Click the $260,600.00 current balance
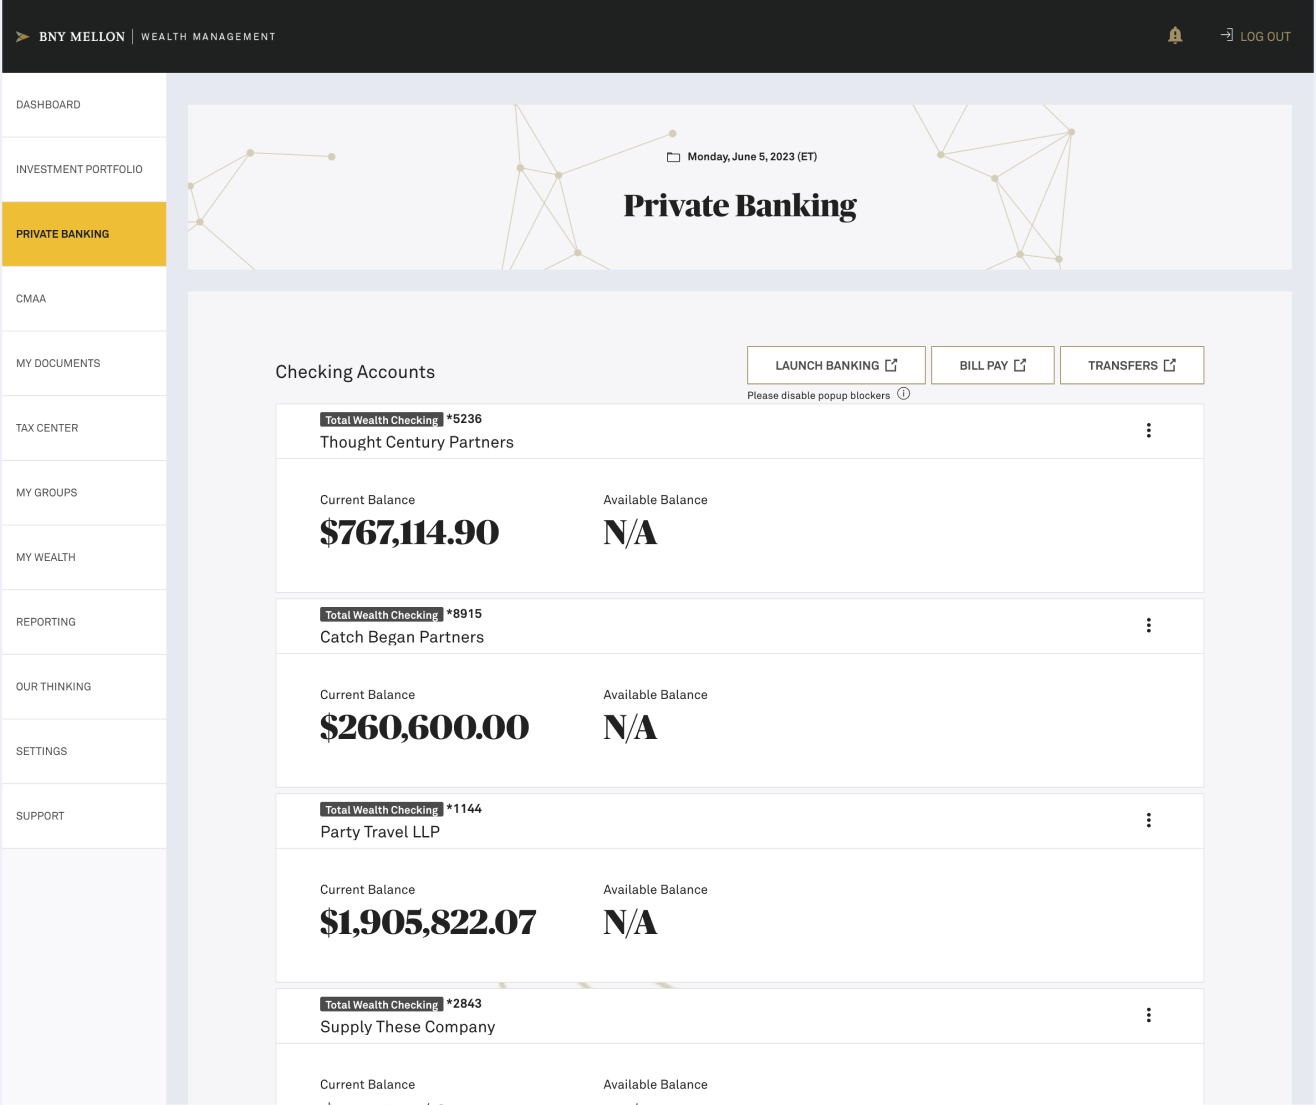This screenshot has height=1105, width=1316. coord(424,728)
